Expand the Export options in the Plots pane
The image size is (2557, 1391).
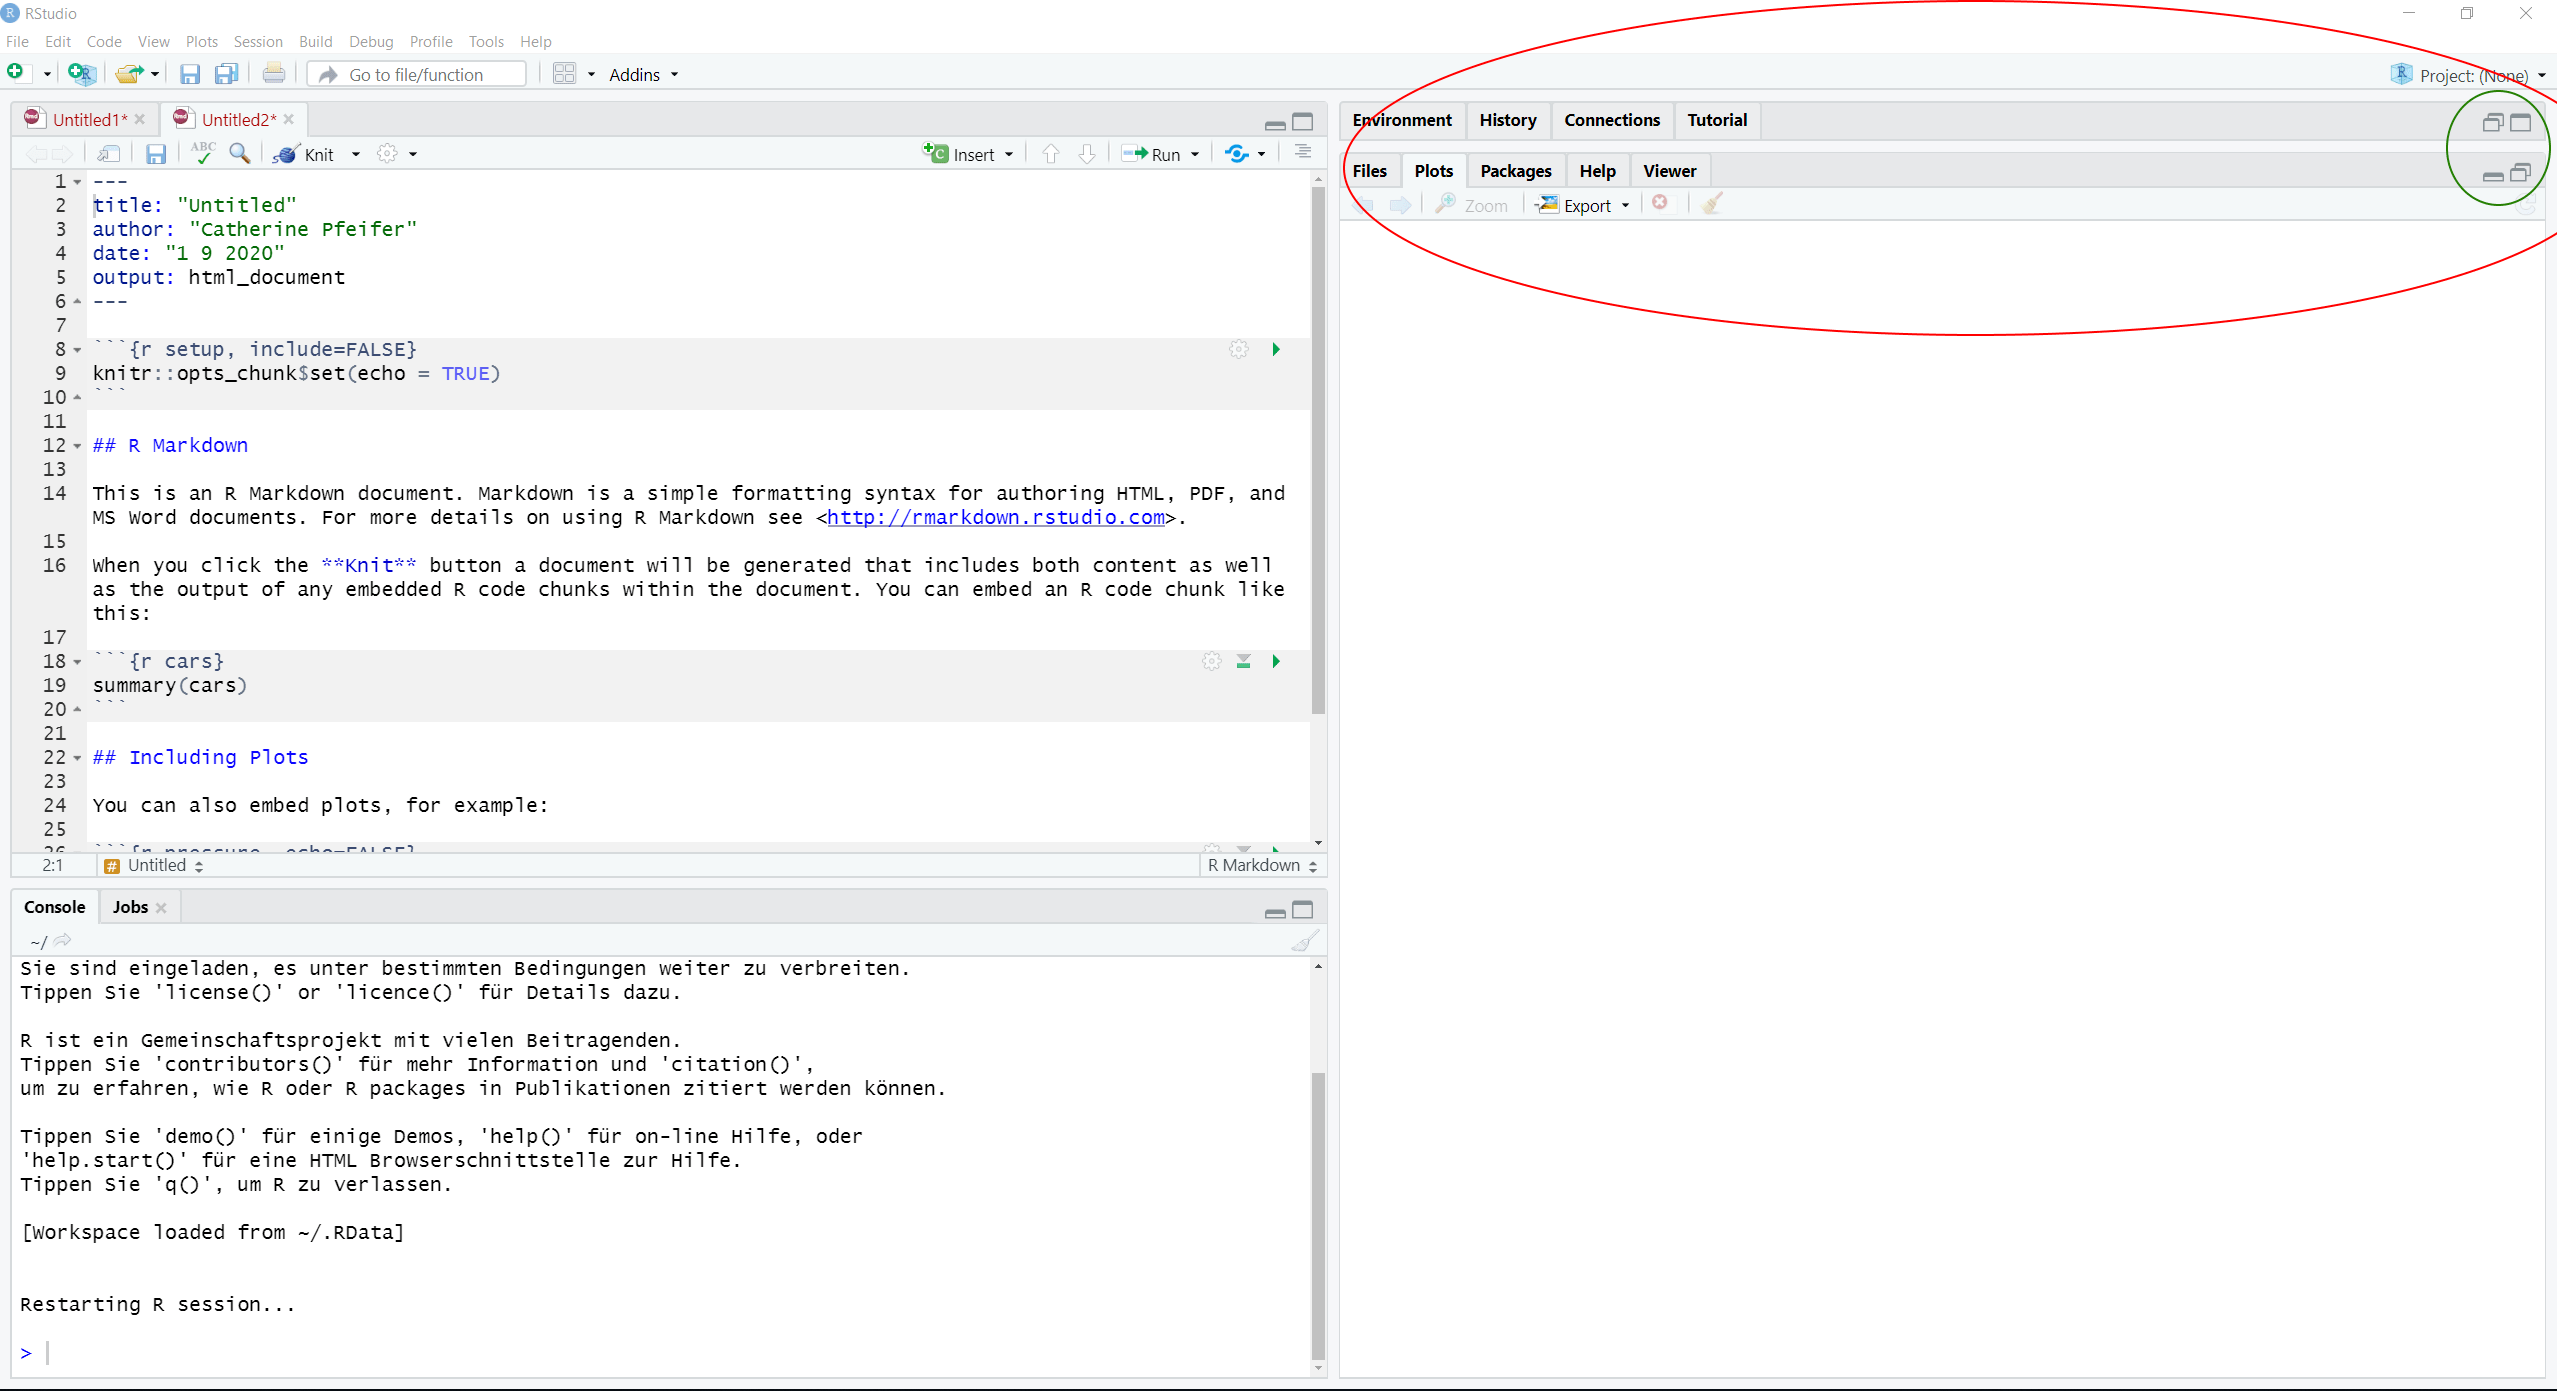click(1625, 204)
